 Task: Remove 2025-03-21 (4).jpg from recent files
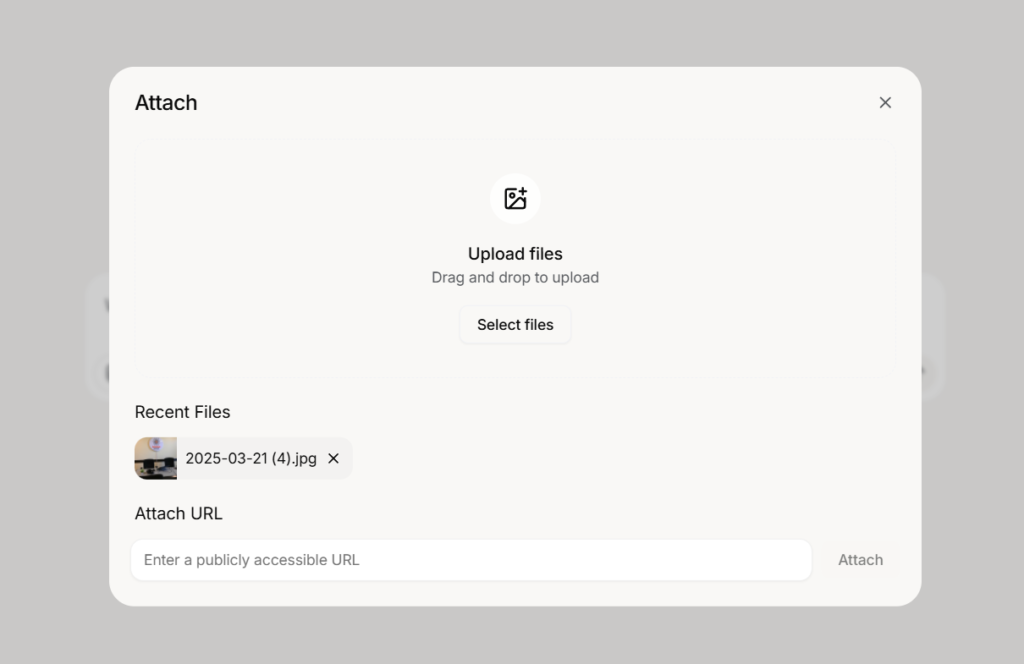(333, 458)
